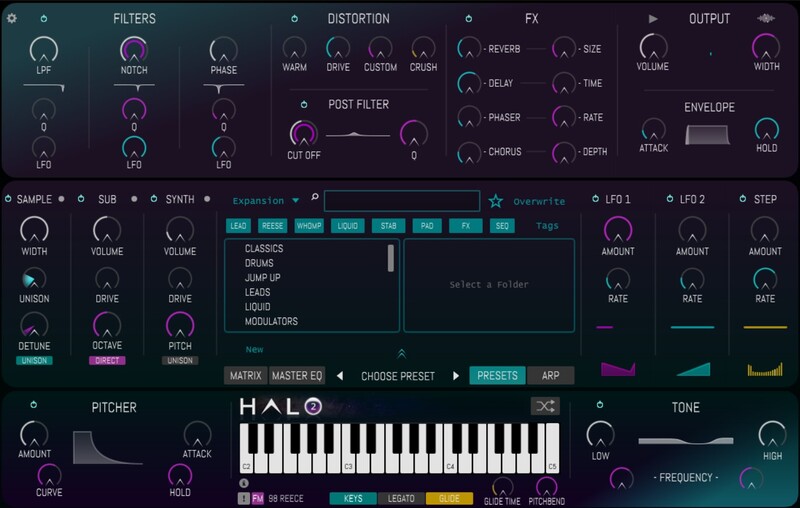Switch to the ARP tab
800x508 pixels.
coord(551,376)
